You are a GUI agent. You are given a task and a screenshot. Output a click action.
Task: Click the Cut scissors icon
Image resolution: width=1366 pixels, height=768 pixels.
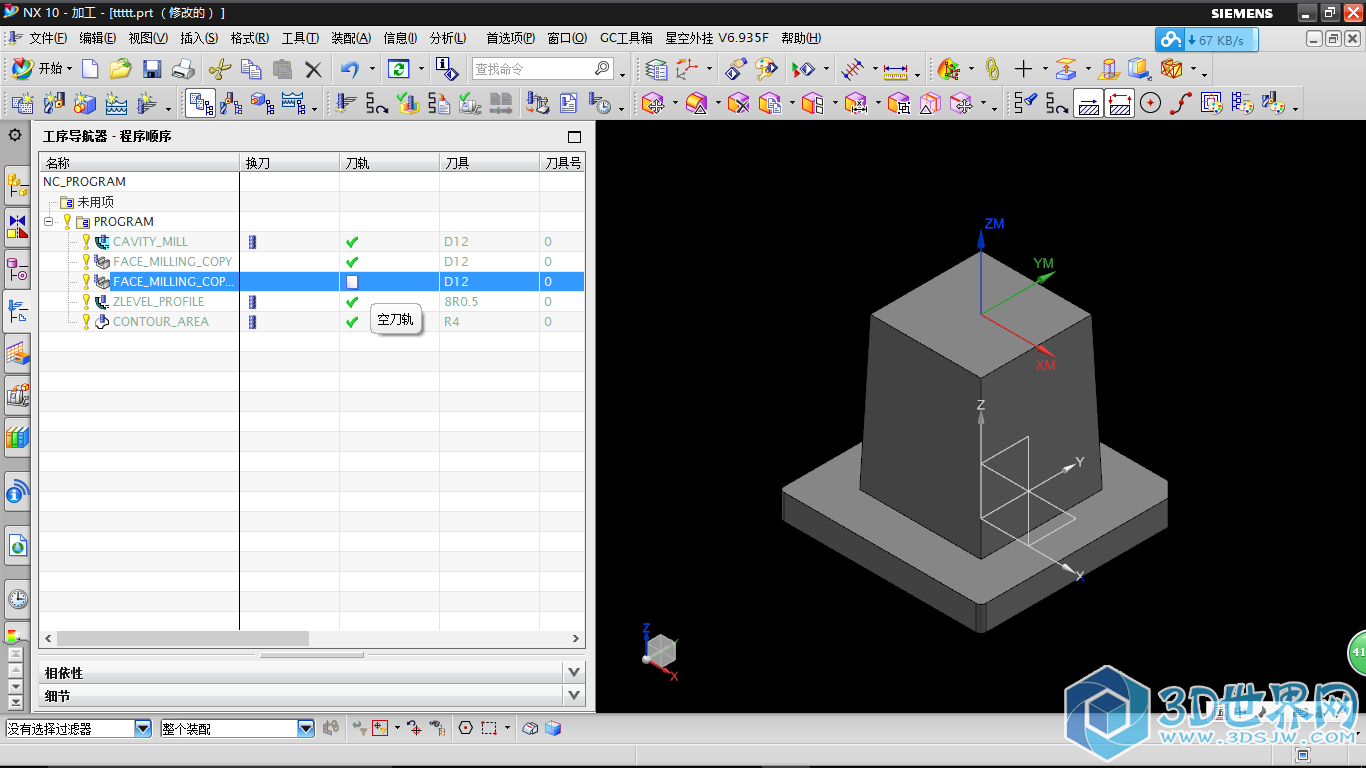point(220,69)
